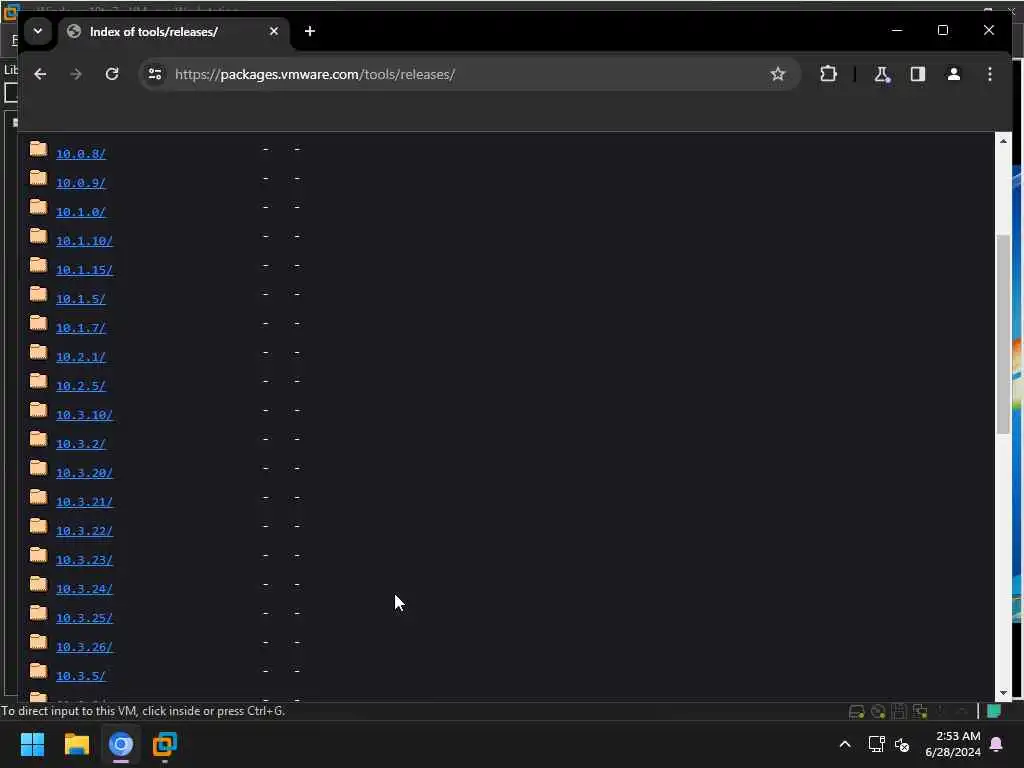This screenshot has height=768, width=1024.
Task: Follow the 10.3.5/ release link
Action: click(x=80, y=676)
